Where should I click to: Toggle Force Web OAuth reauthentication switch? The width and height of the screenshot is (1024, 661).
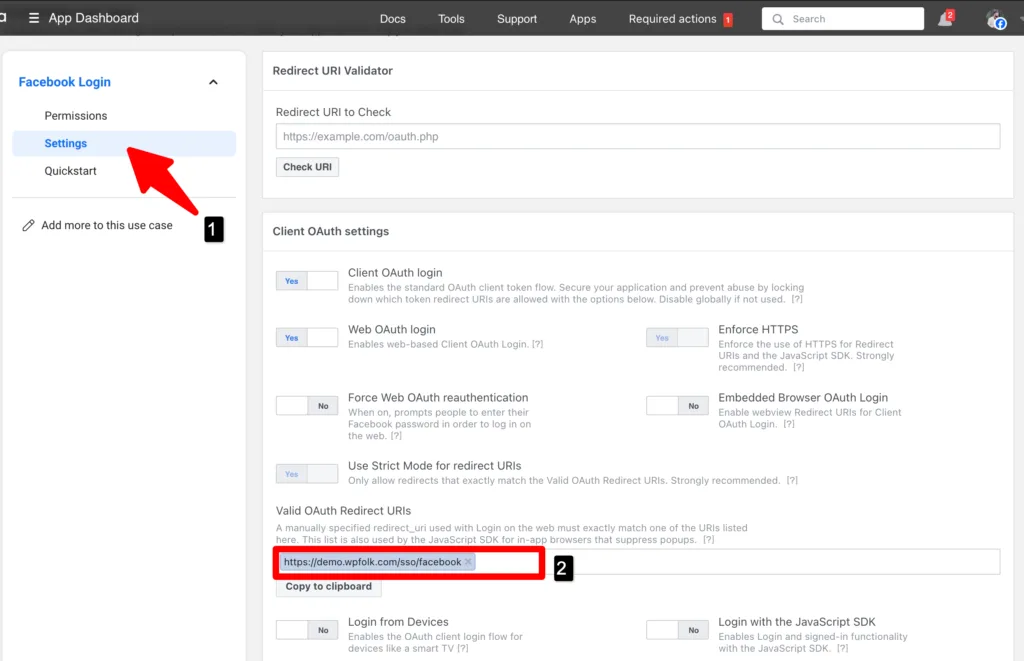[307, 406]
